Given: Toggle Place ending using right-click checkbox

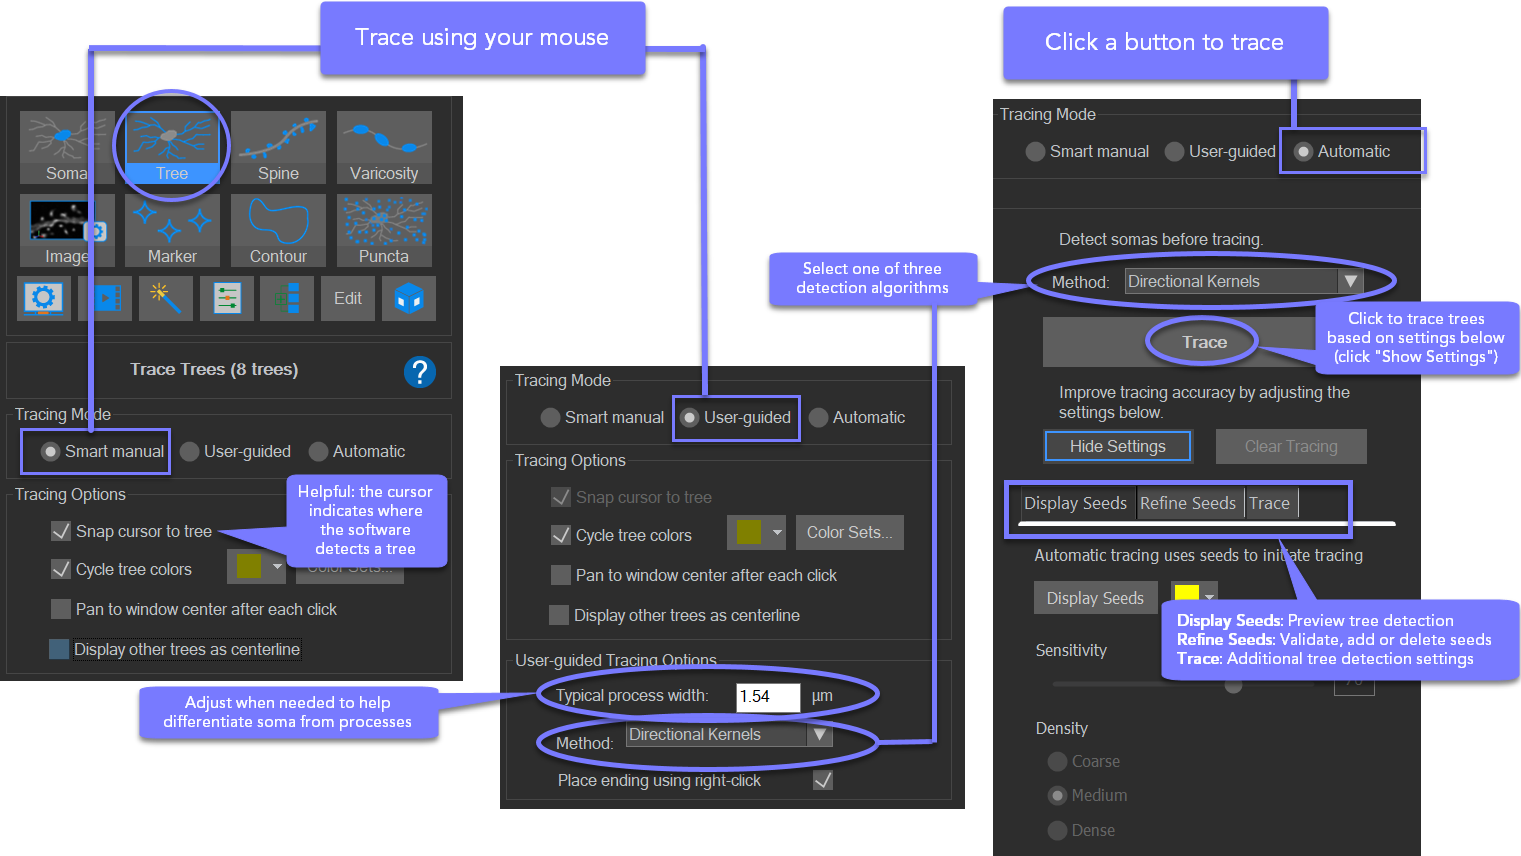Looking at the screenshot, I should click(x=823, y=780).
